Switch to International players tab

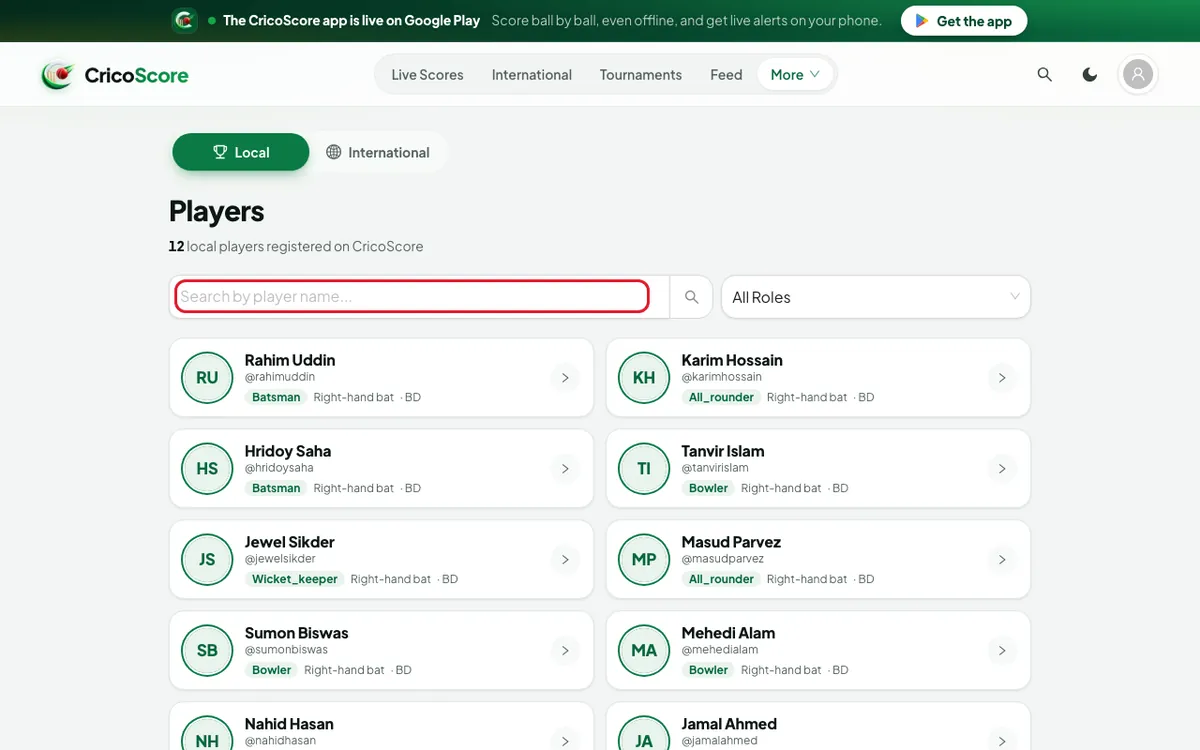point(378,152)
